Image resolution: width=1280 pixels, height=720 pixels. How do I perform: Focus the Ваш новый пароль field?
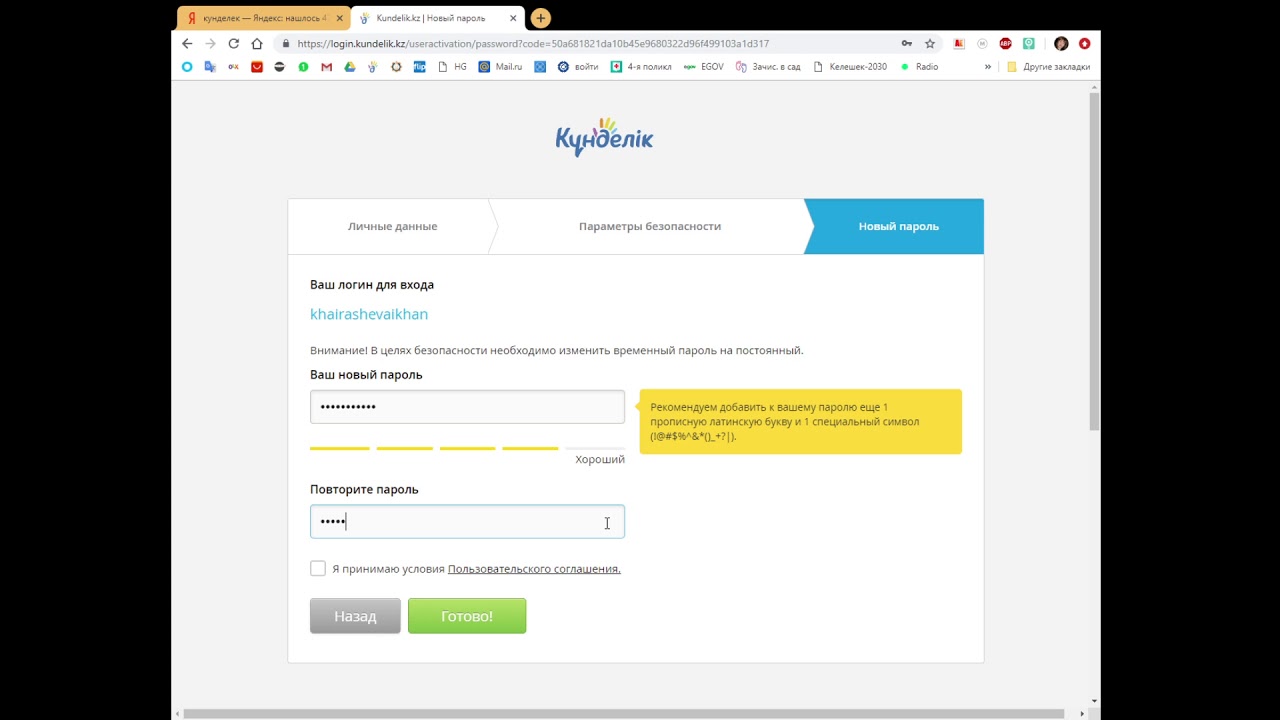coord(467,407)
